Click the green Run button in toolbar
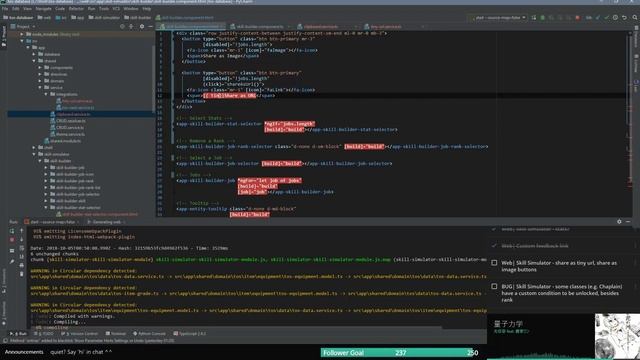 (542, 18)
